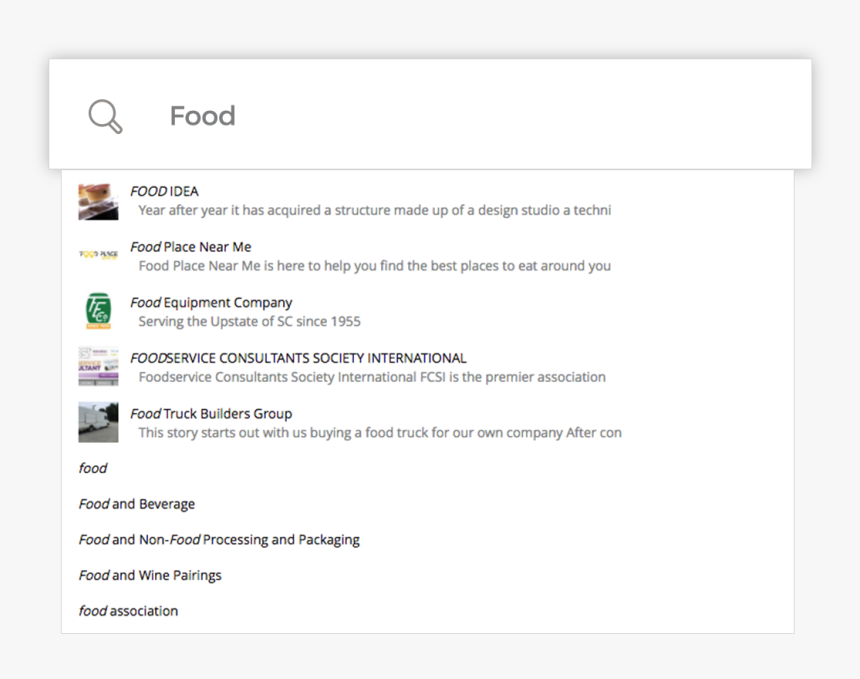This screenshot has width=860, height=679.
Task: Open the Foodservice Consultants Society thumbnail
Action: [x=98, y=366]
